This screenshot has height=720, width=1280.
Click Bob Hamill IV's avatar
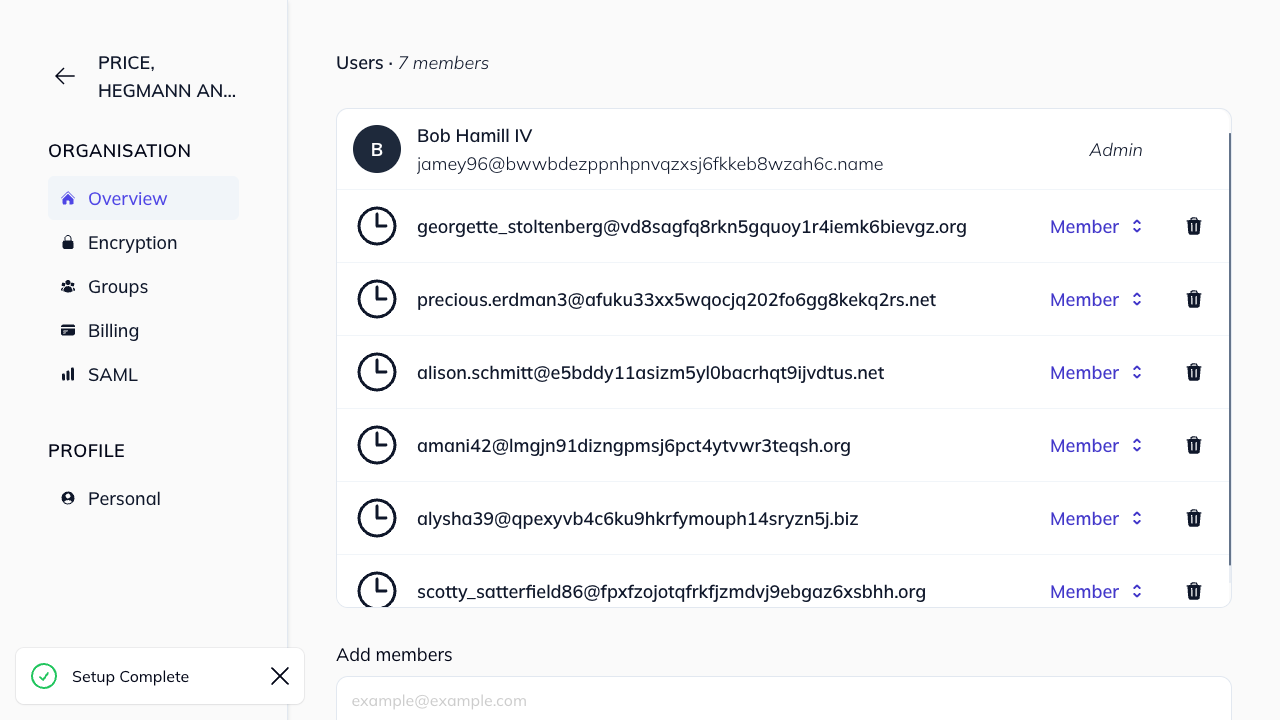click(377, 150)
